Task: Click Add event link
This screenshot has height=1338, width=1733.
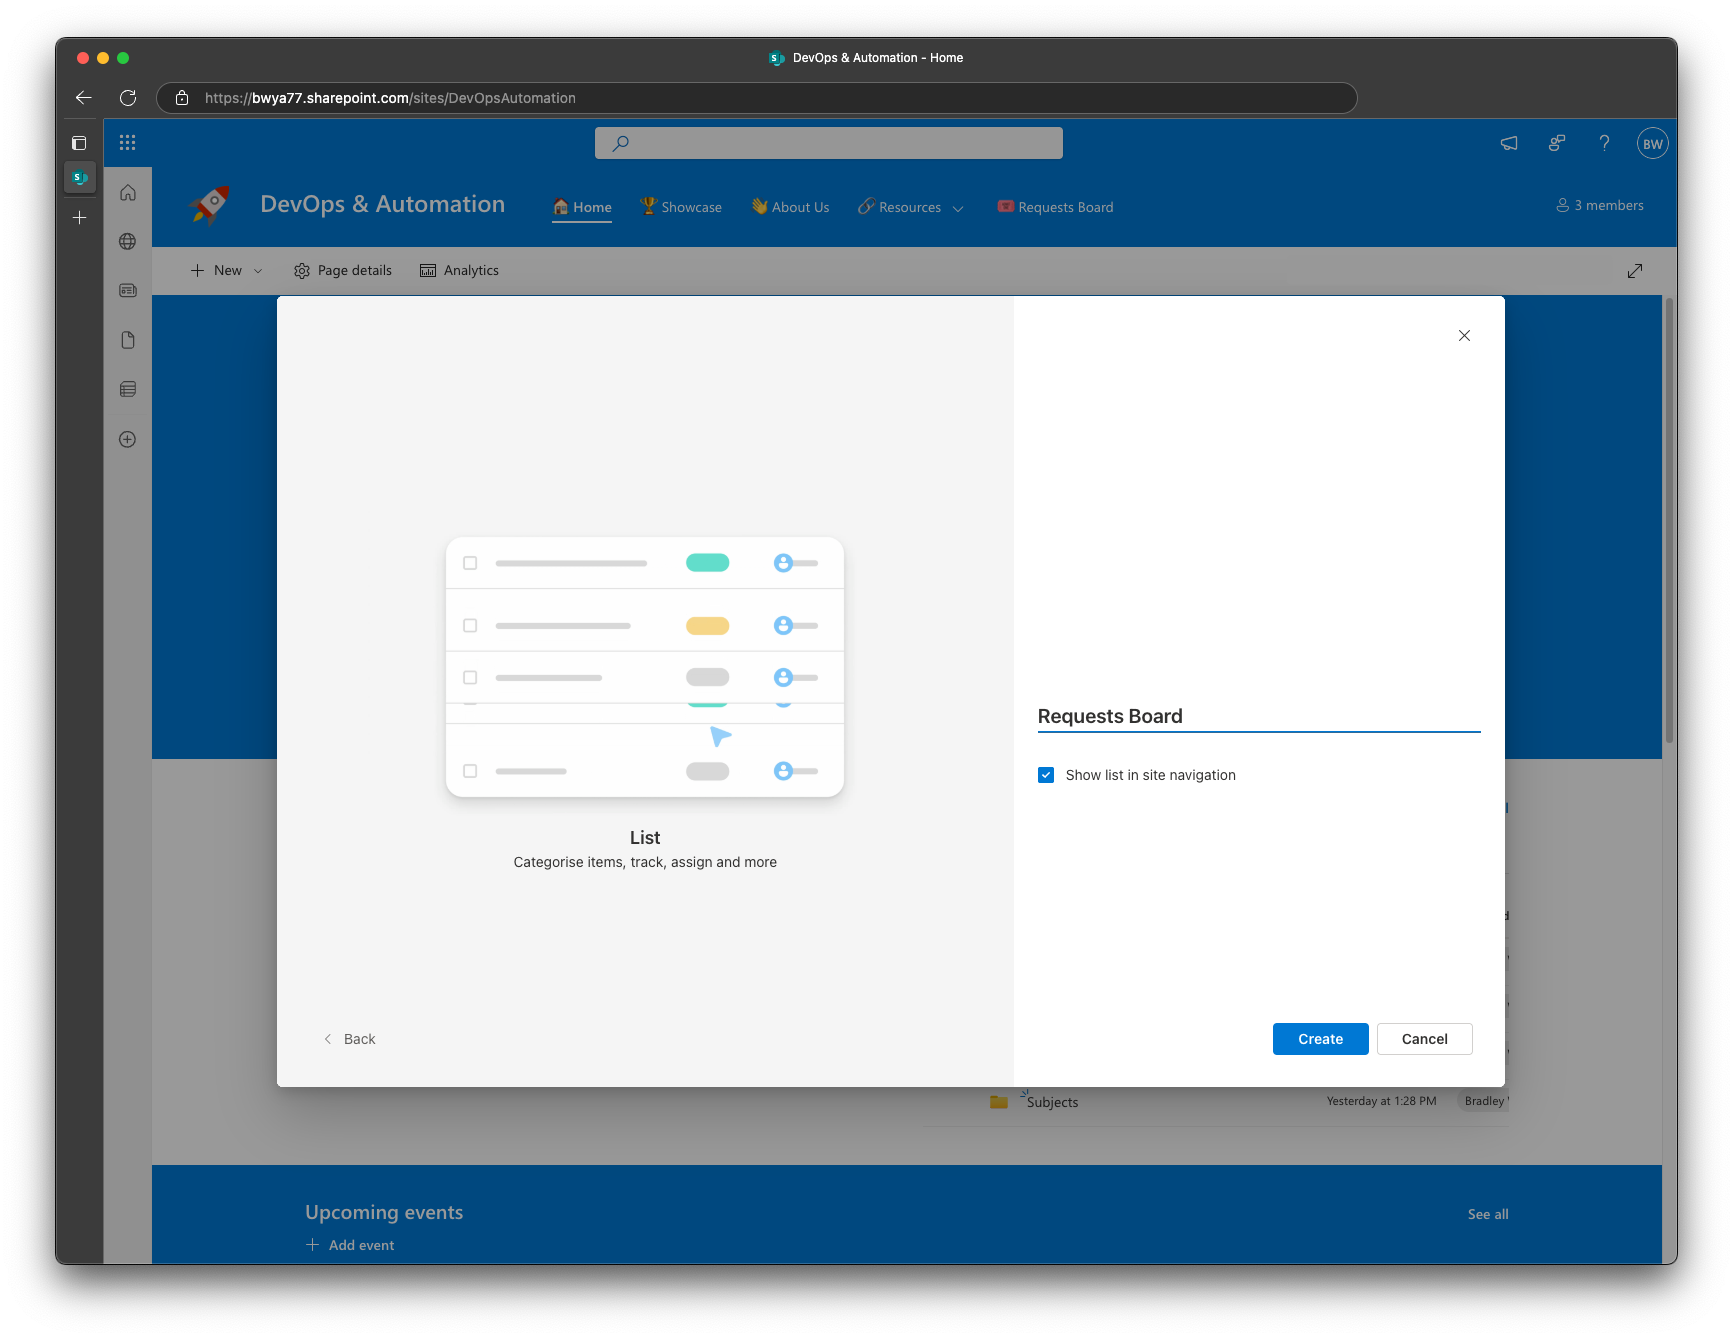Action: pyautogui.click(x=350, y=1245)
